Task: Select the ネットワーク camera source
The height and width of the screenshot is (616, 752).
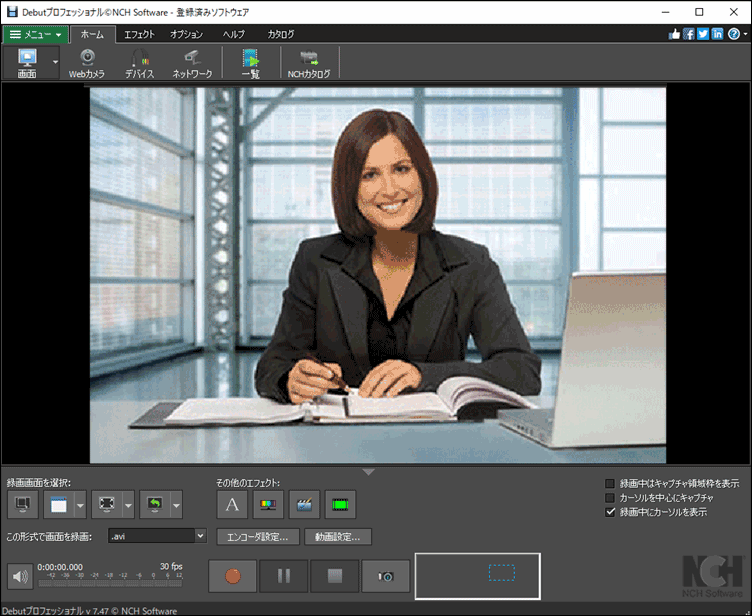Action: point(192,63)
